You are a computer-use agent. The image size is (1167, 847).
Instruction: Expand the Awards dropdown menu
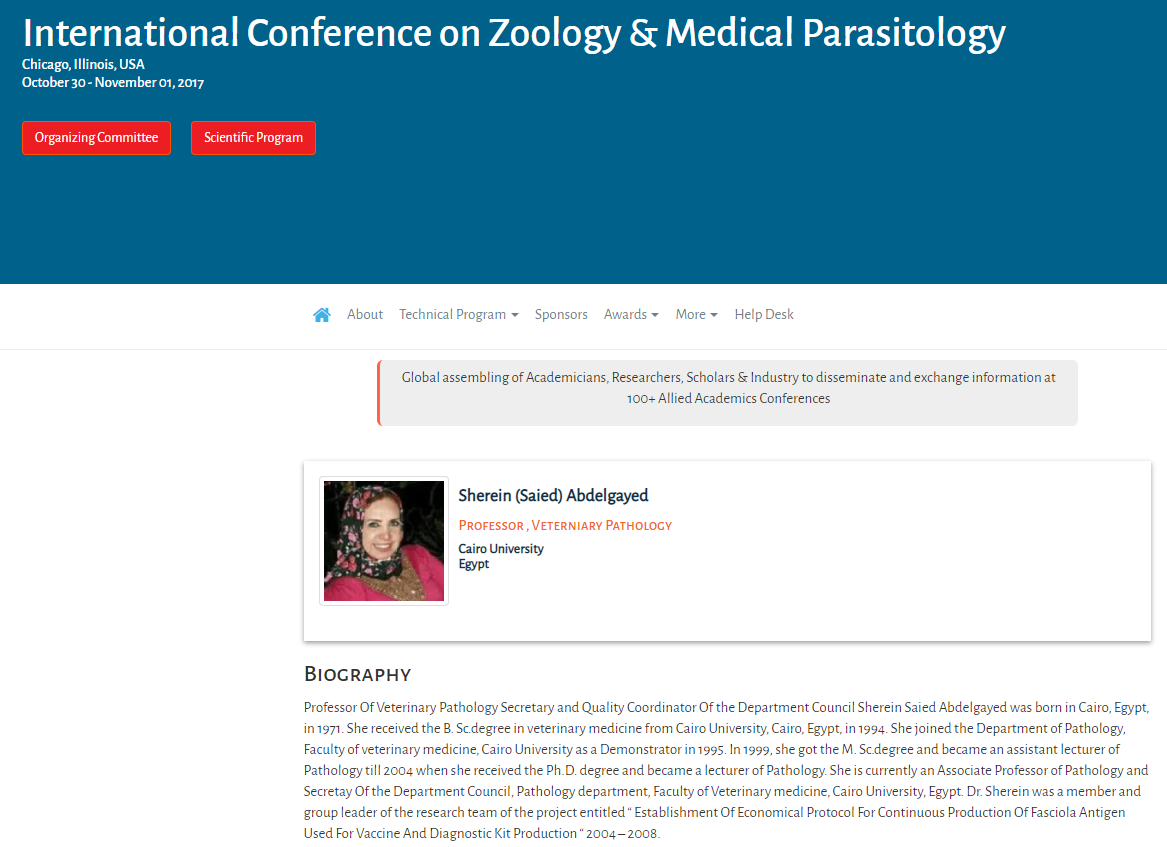631,315
